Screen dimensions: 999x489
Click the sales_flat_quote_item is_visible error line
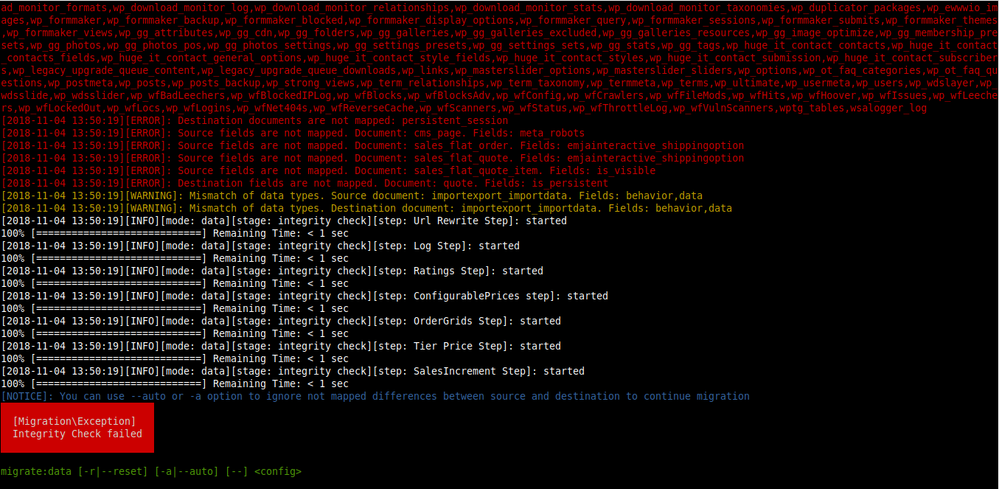point(328,171)
